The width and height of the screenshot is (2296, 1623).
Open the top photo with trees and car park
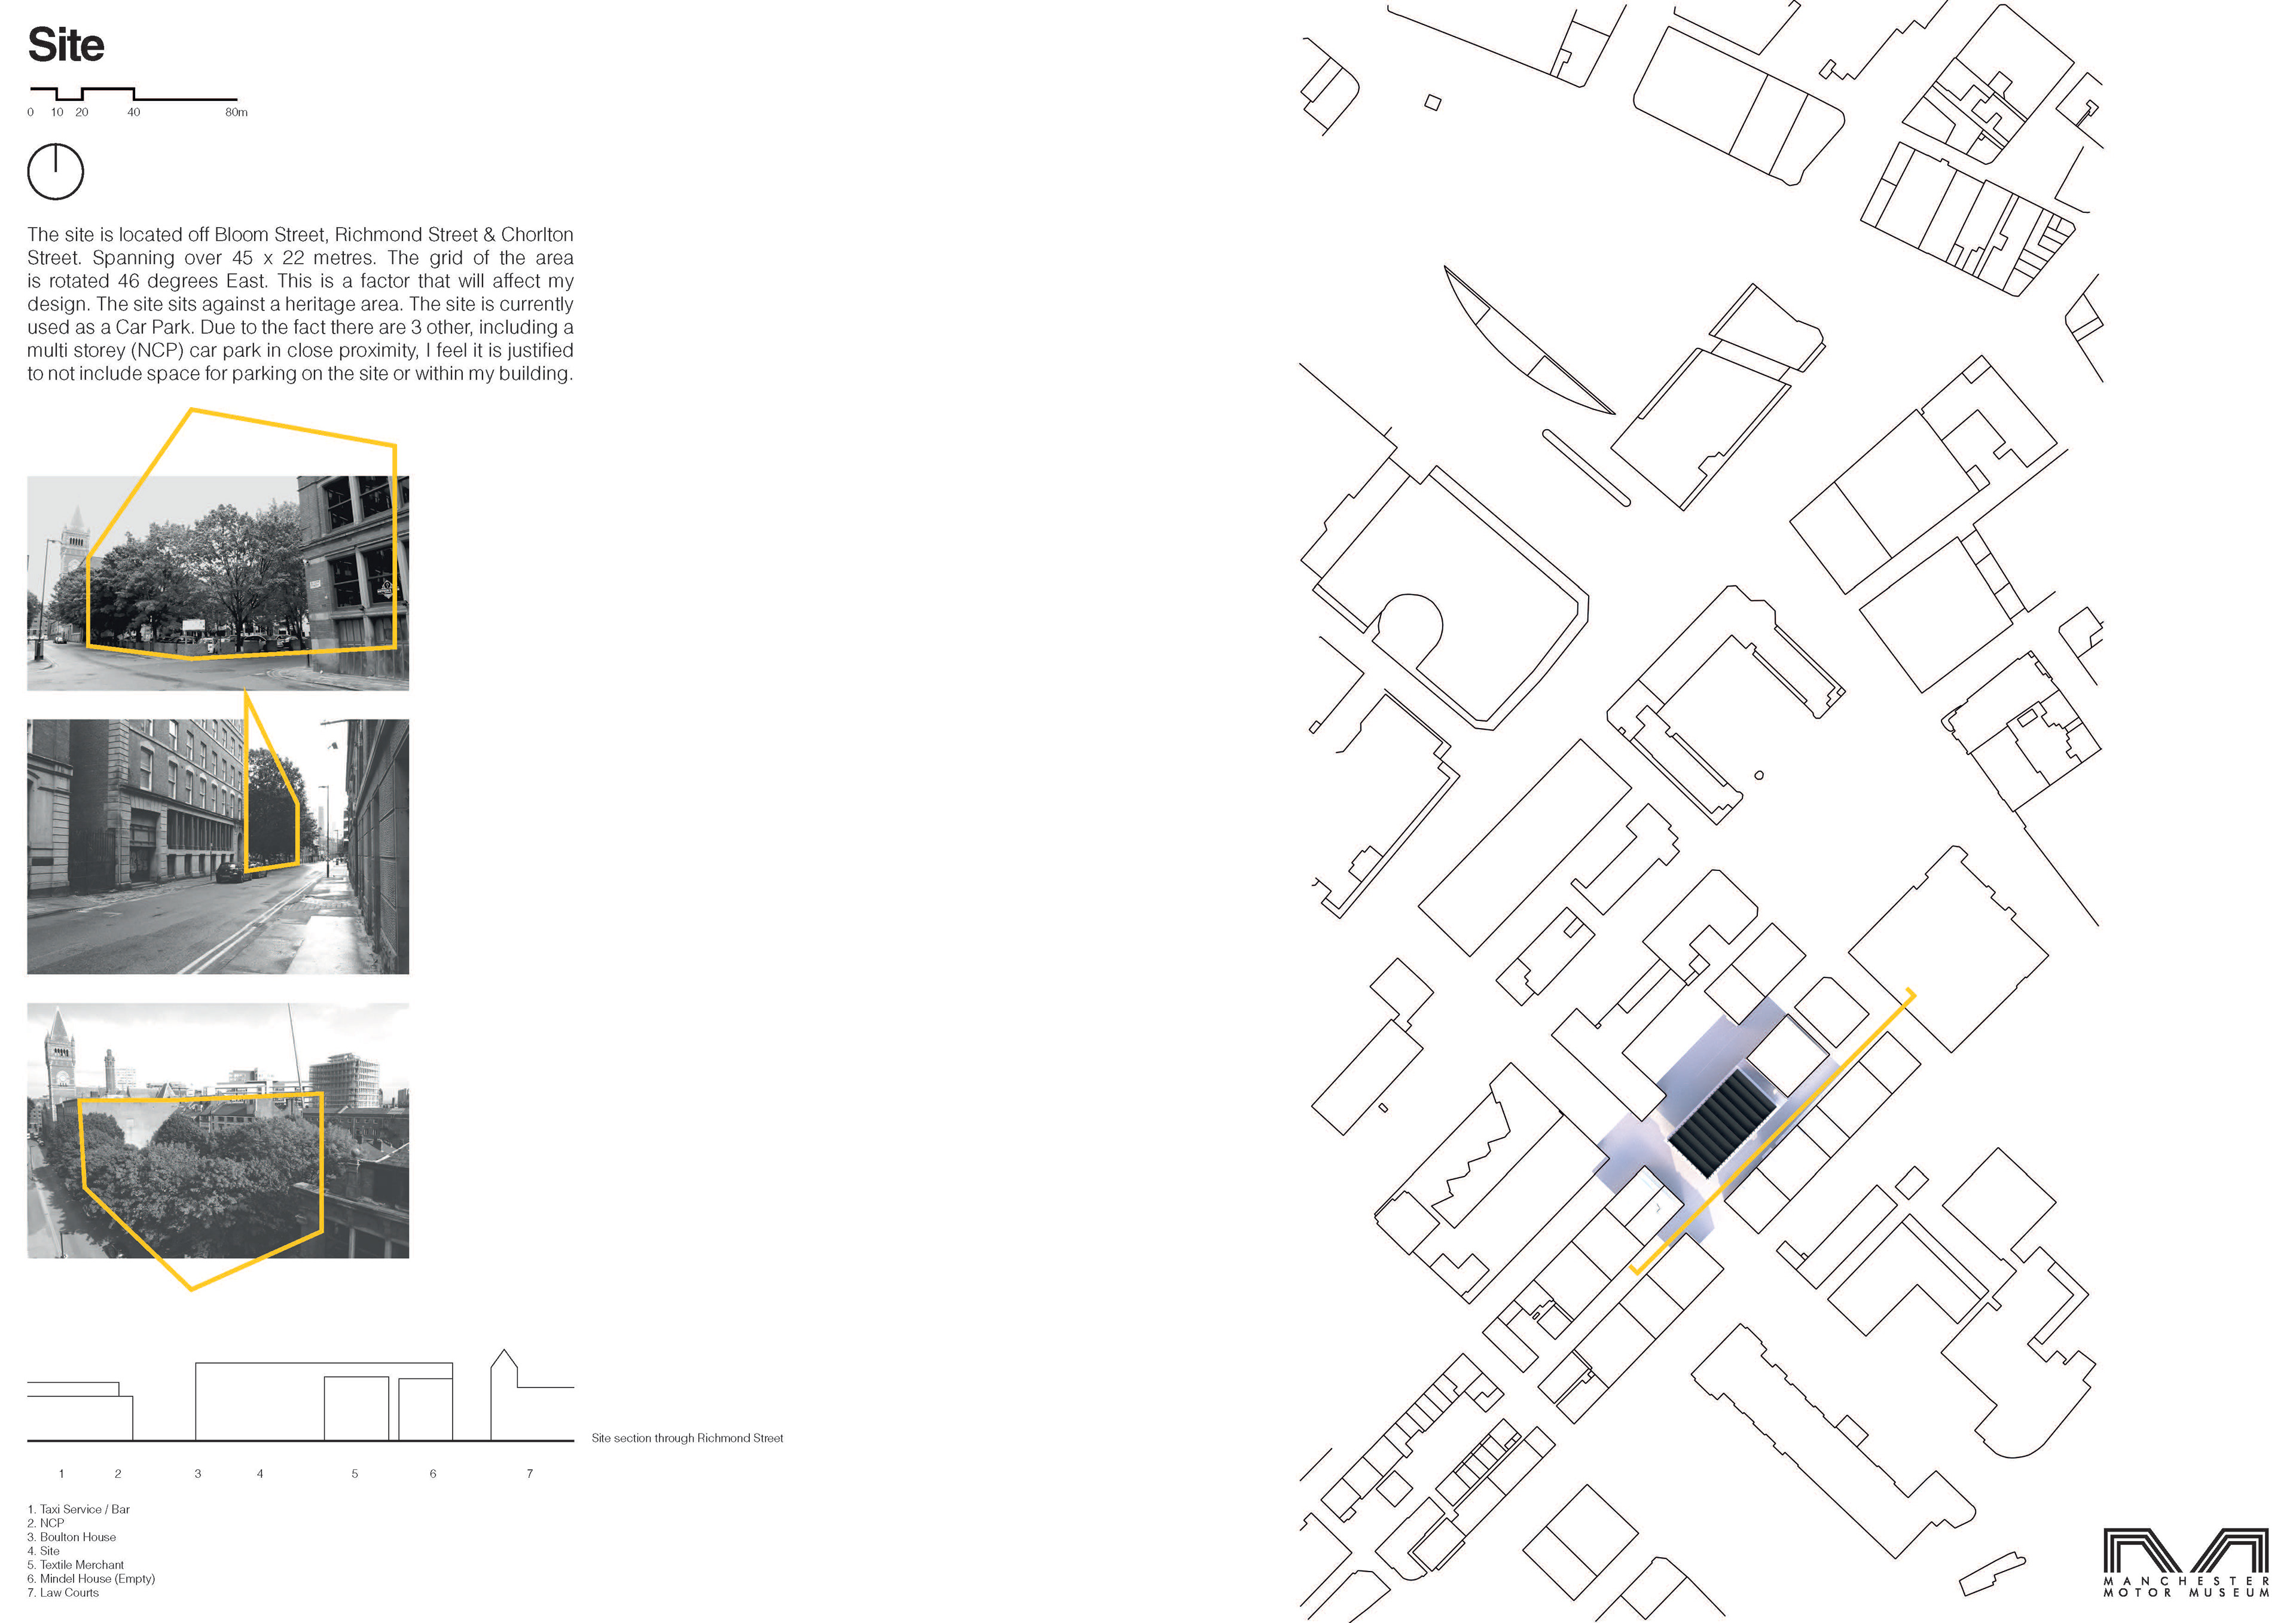[x=217, y=583]
